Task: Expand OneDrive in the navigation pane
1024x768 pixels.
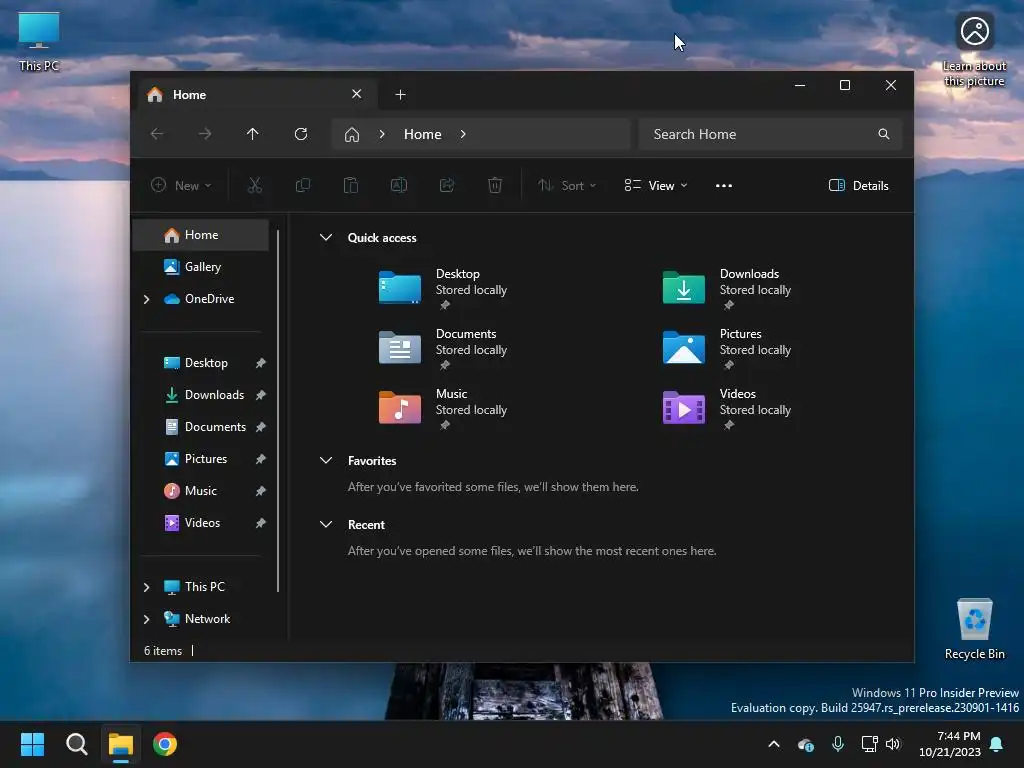Action: tap(146, 299)
